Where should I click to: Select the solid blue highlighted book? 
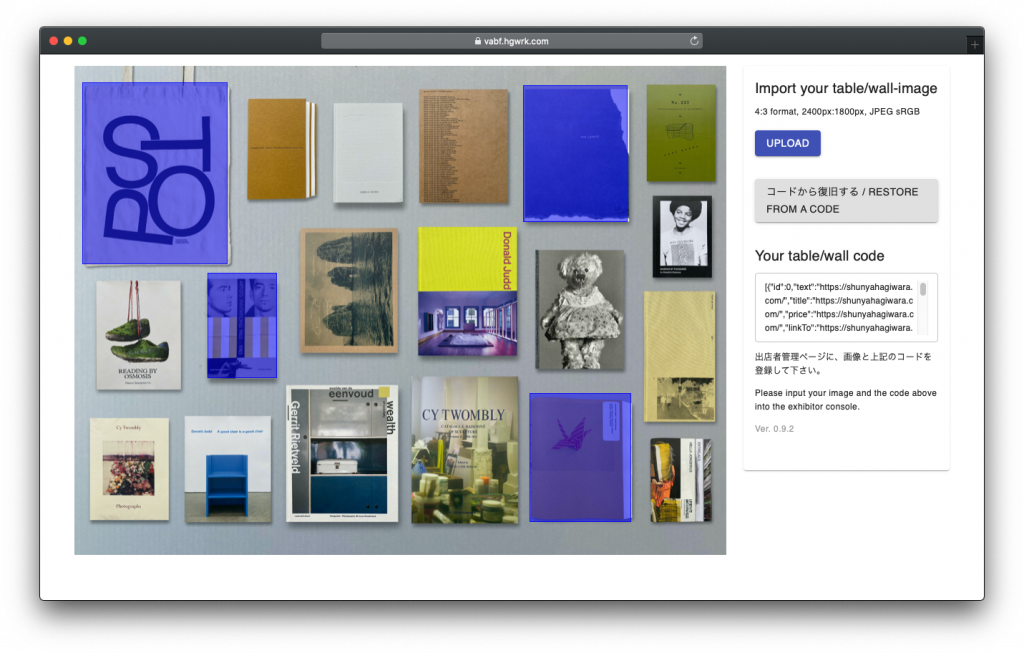pos(576,153)
